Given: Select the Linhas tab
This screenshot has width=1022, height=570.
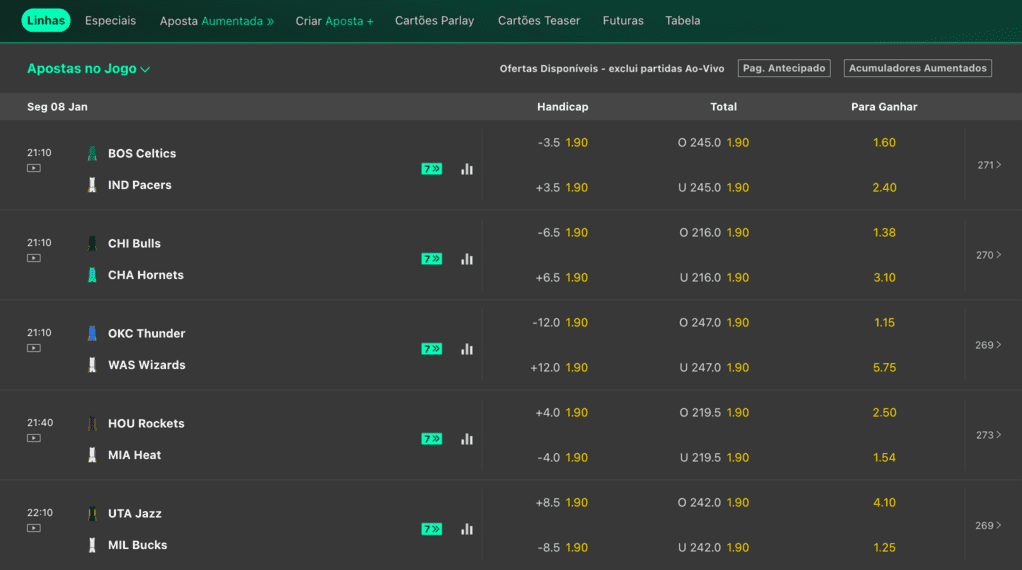Looking at the screenshot, I should 46,20.
